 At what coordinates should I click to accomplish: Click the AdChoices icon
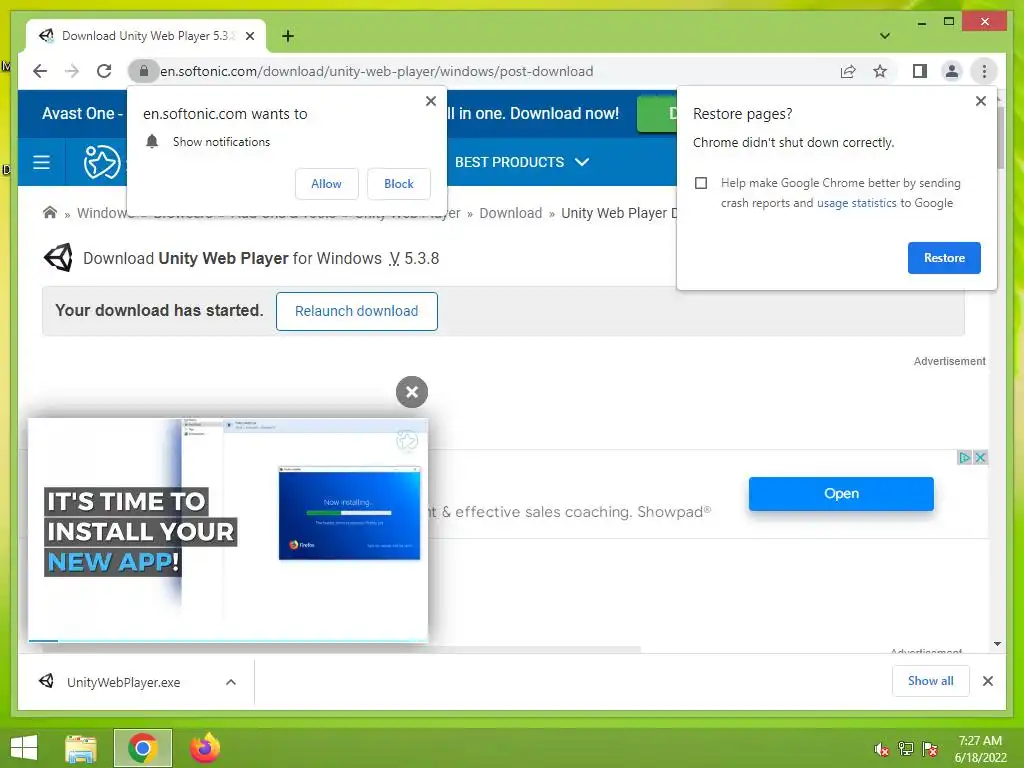(964, 457)
